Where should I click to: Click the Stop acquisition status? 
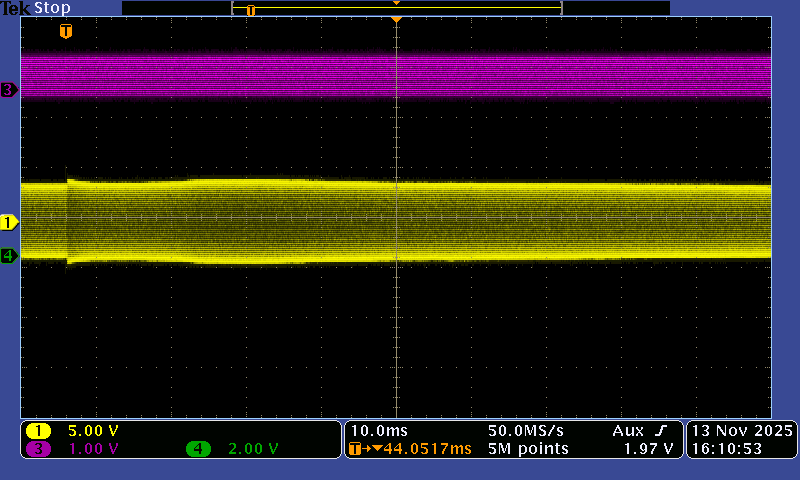52,8
